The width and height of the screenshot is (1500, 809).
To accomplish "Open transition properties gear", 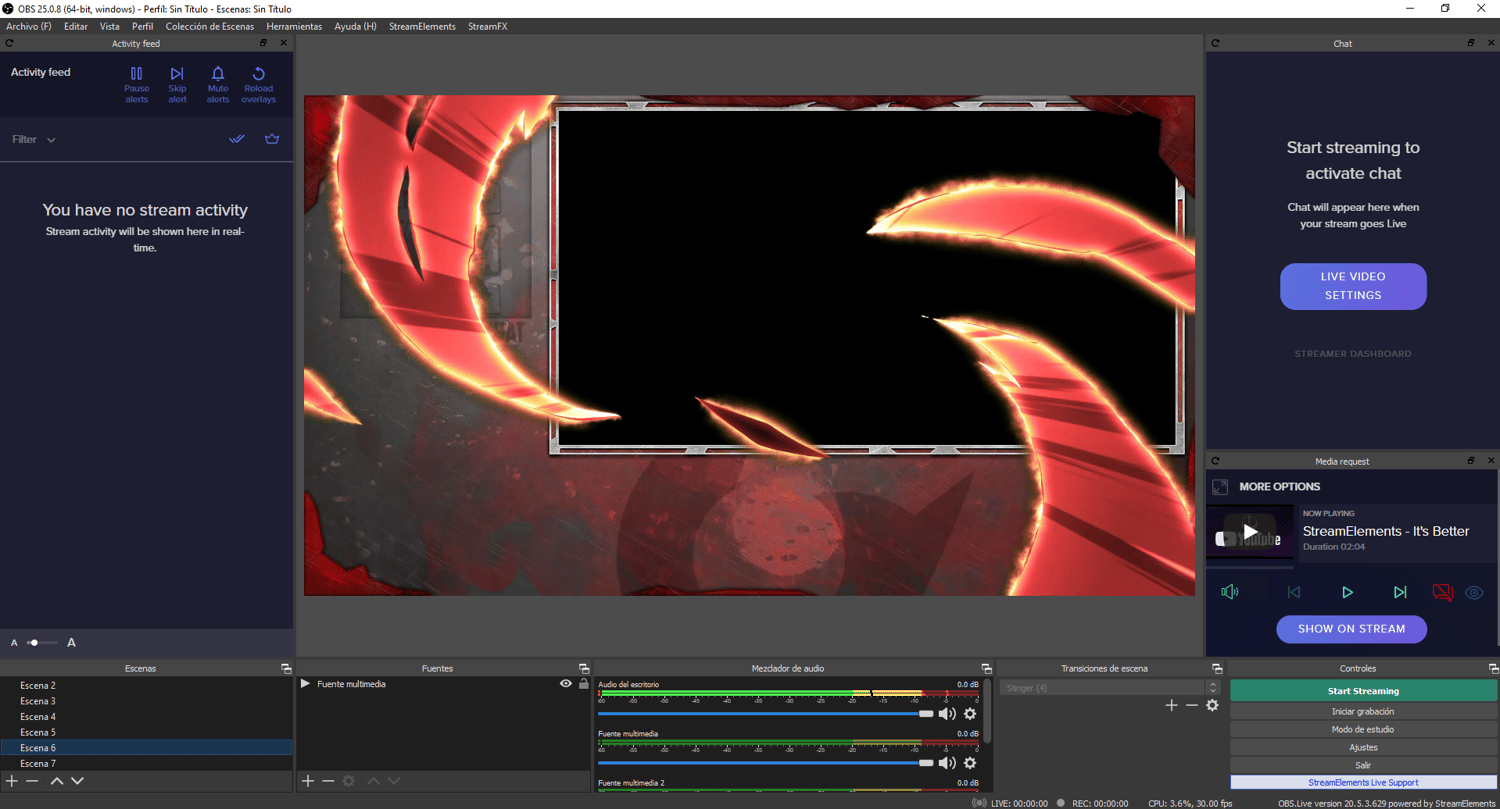I will [1212, 705].
